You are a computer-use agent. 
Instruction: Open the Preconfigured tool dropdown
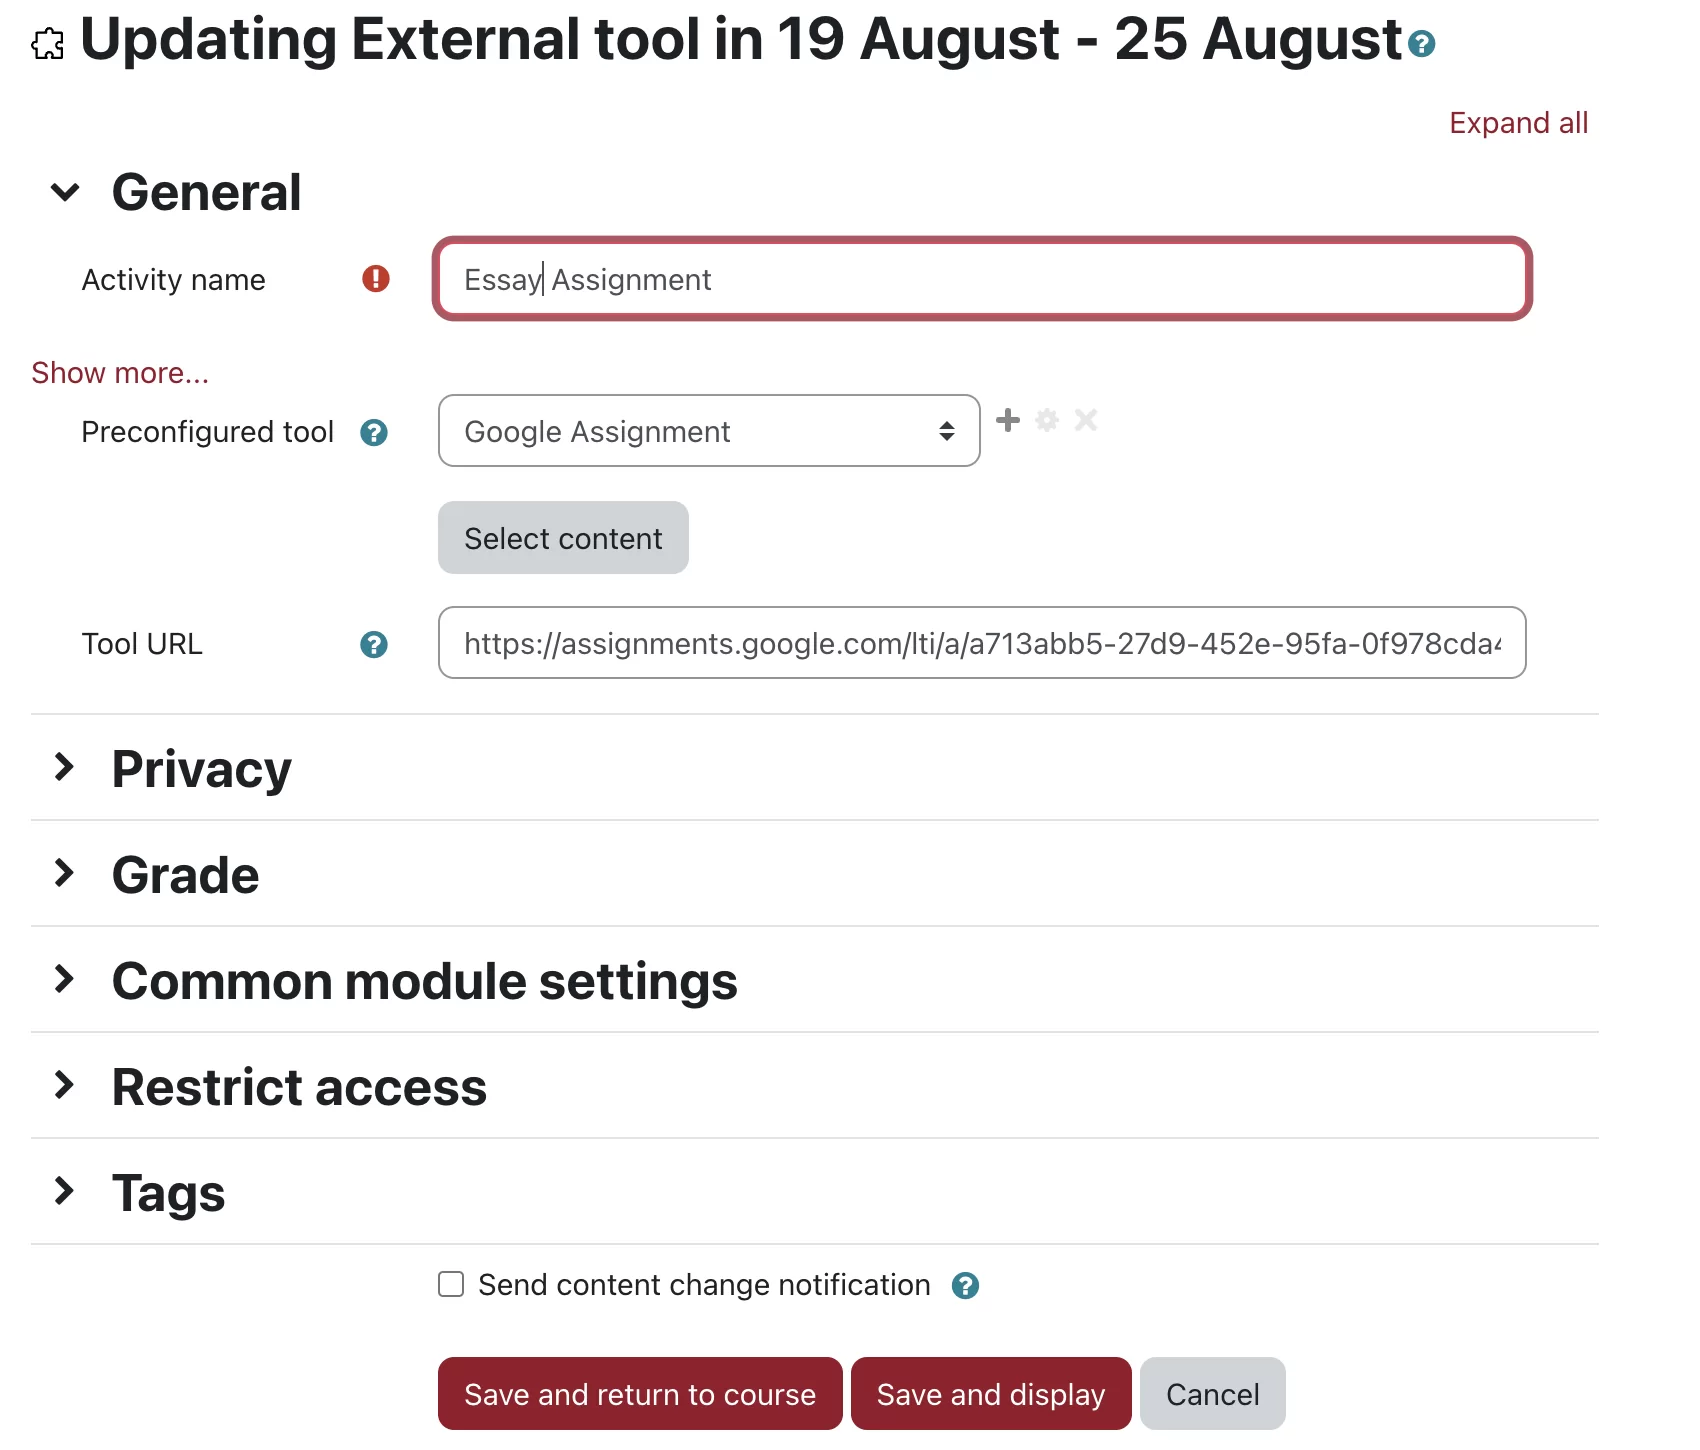708,431
